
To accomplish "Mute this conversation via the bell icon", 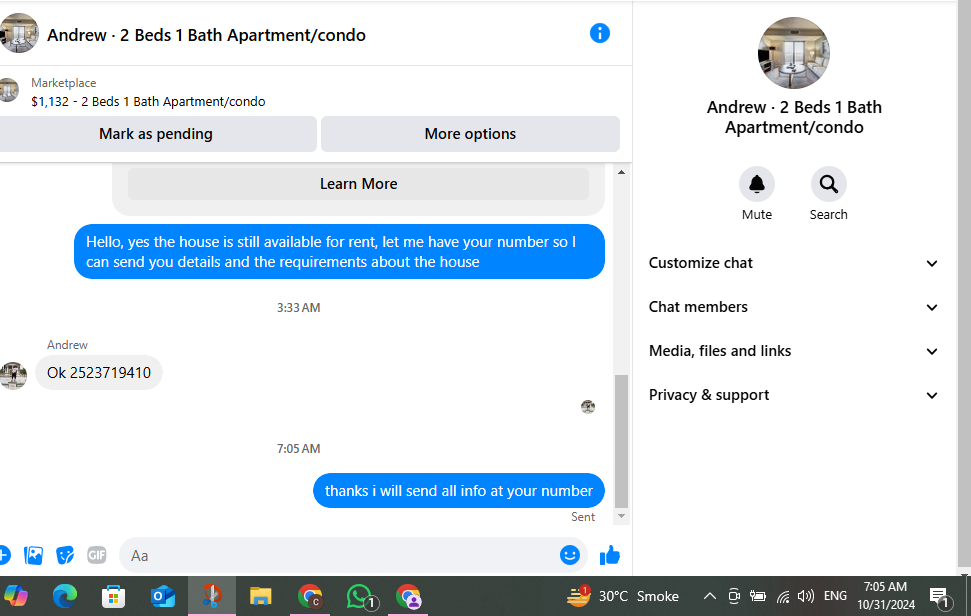I will pyautogui.click(x=757, y=184).
